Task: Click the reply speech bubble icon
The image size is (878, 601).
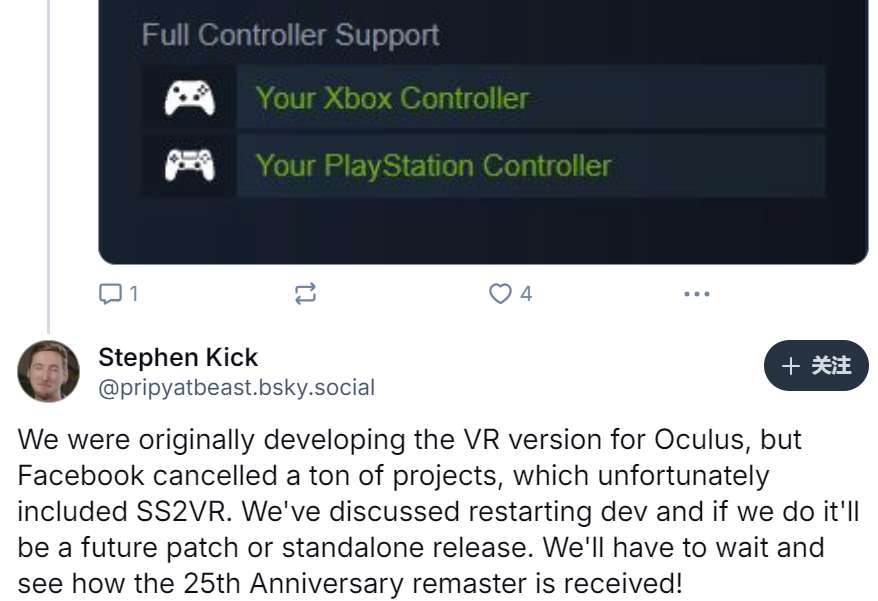Action: coord(109,293)
